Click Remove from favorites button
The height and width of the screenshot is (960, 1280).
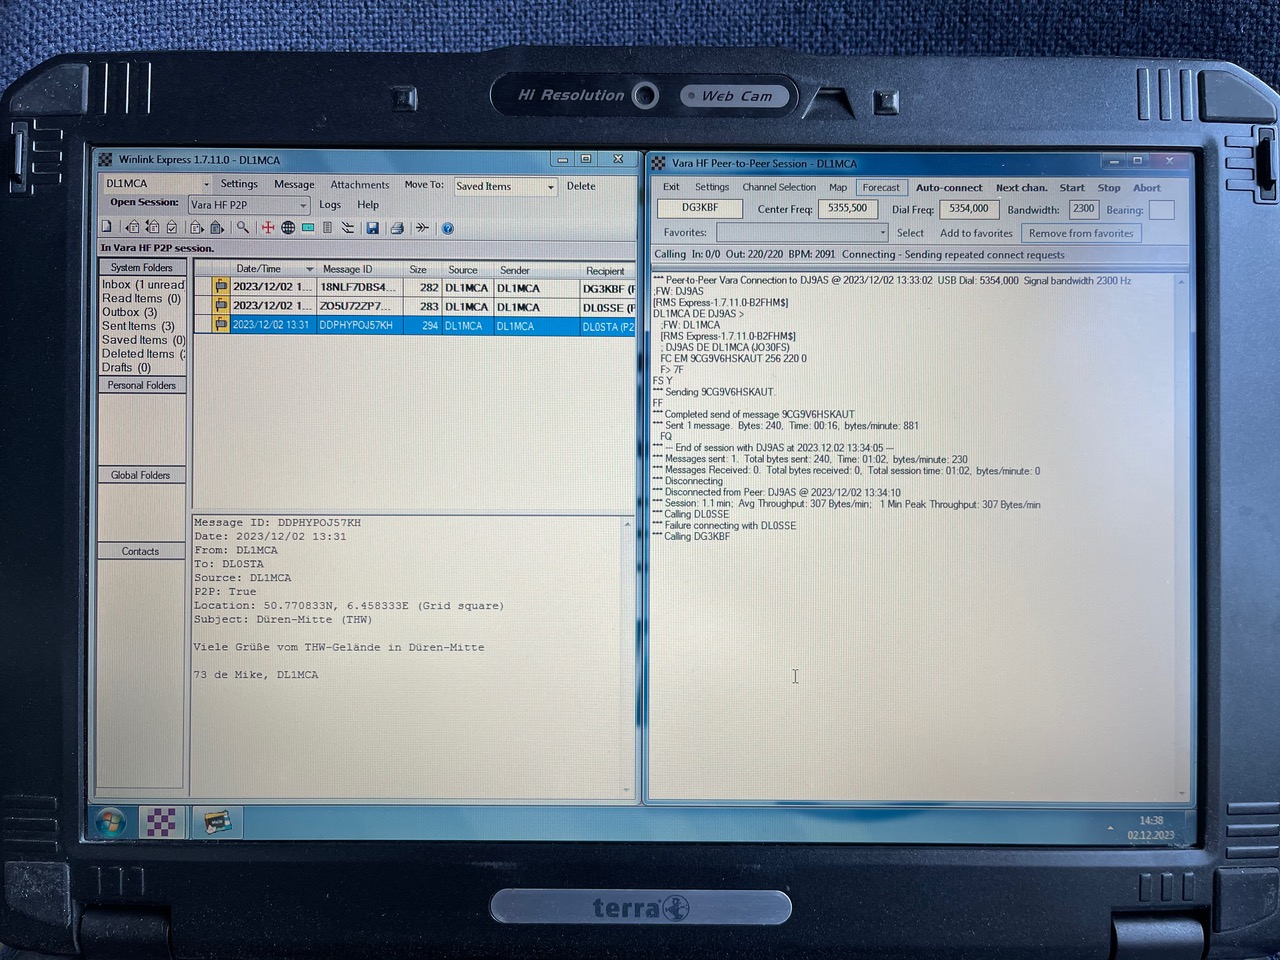point(1081,233)
